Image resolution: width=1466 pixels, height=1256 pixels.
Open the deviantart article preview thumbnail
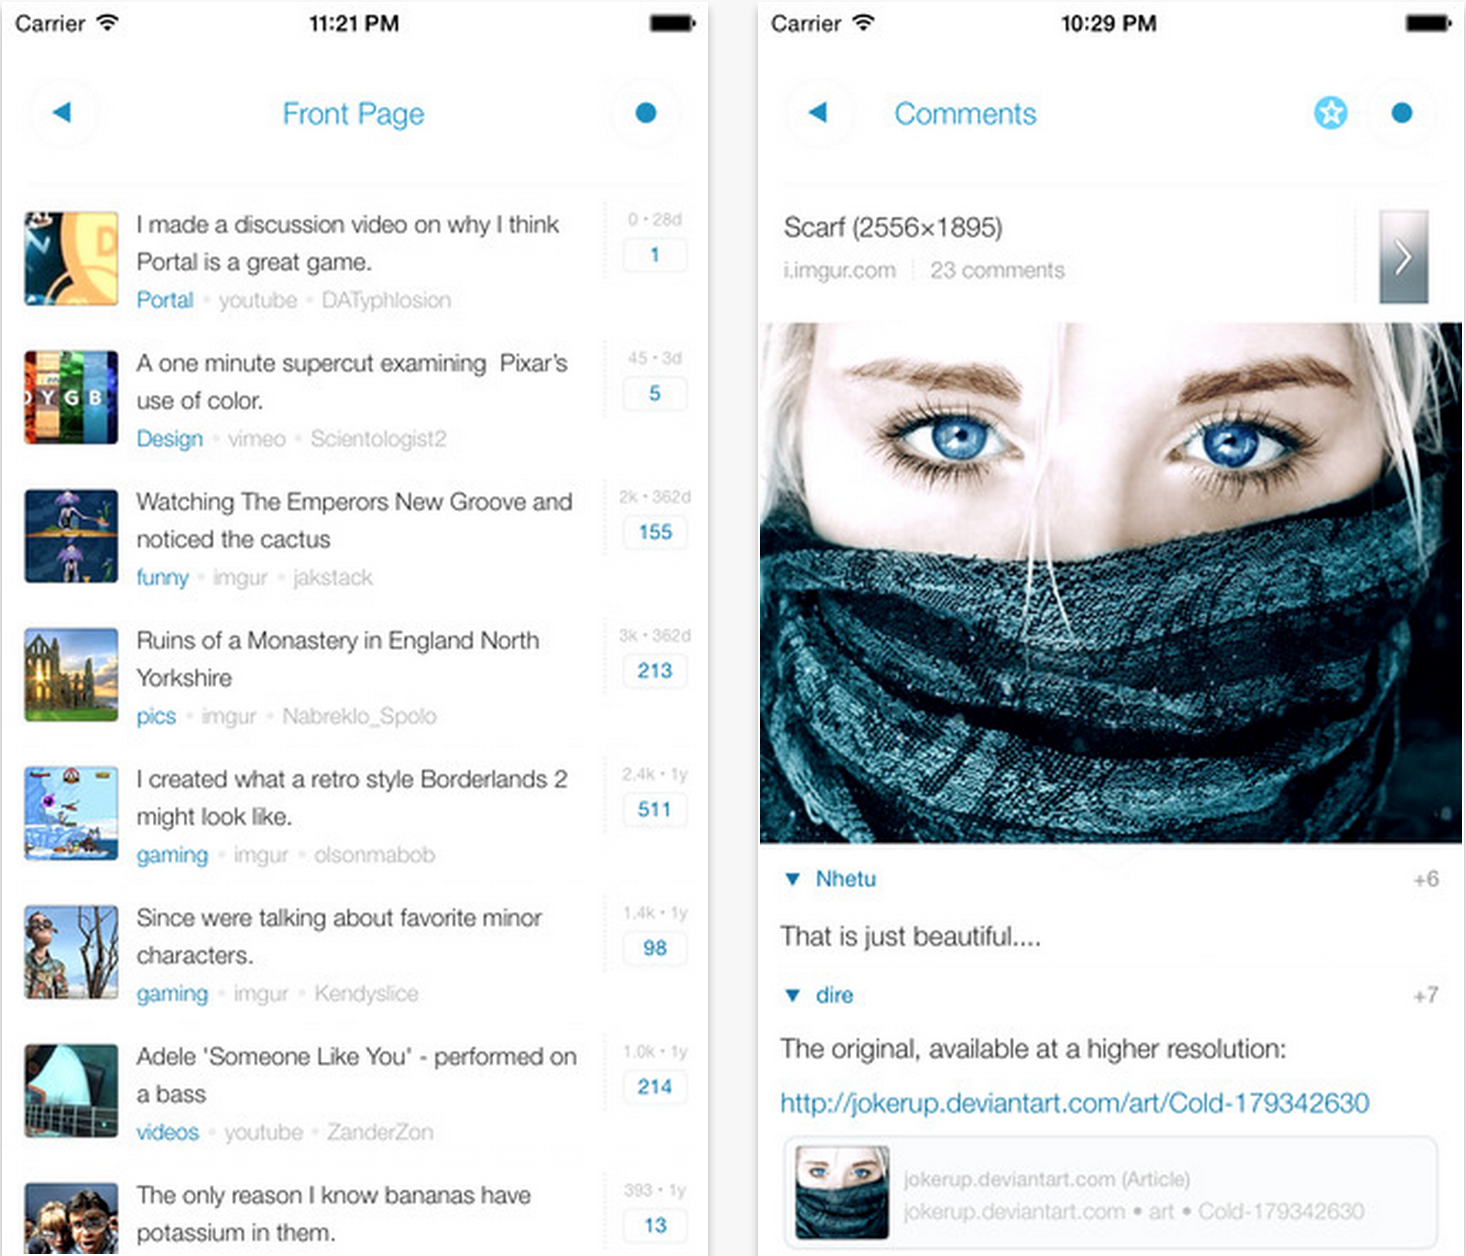842,1193
